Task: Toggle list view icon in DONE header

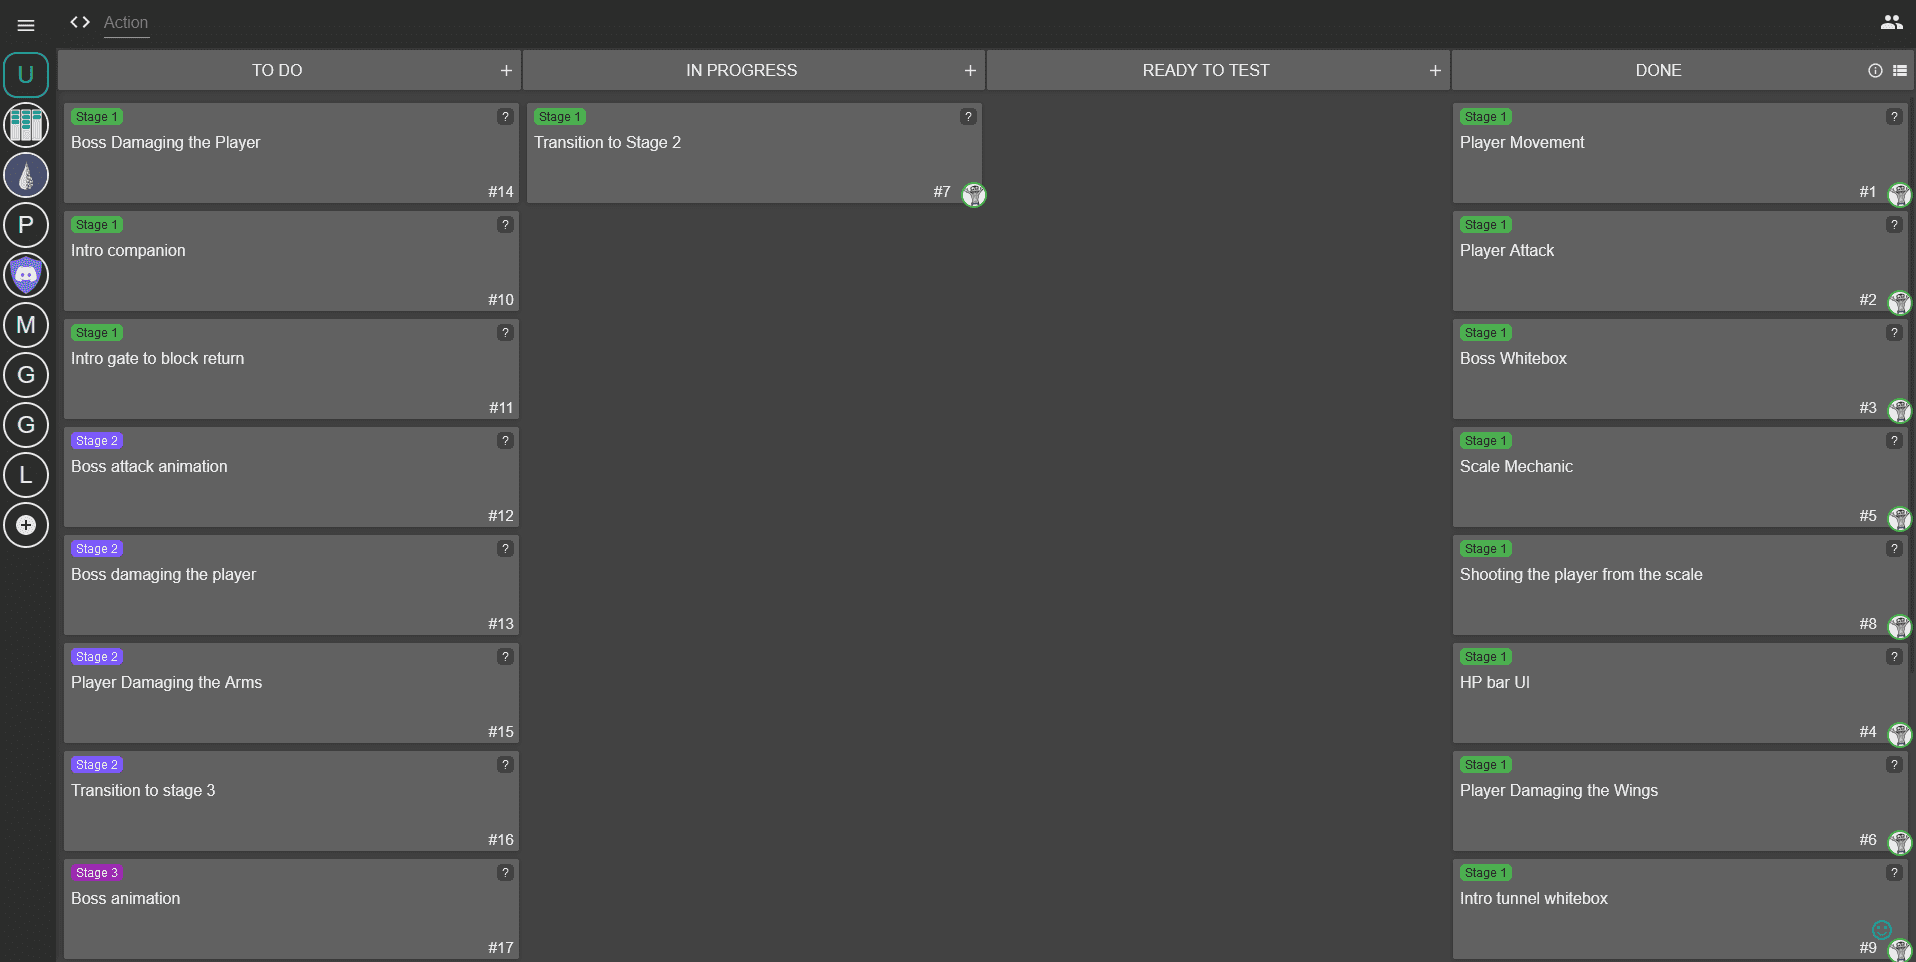Action: [x=1900, y=71]
